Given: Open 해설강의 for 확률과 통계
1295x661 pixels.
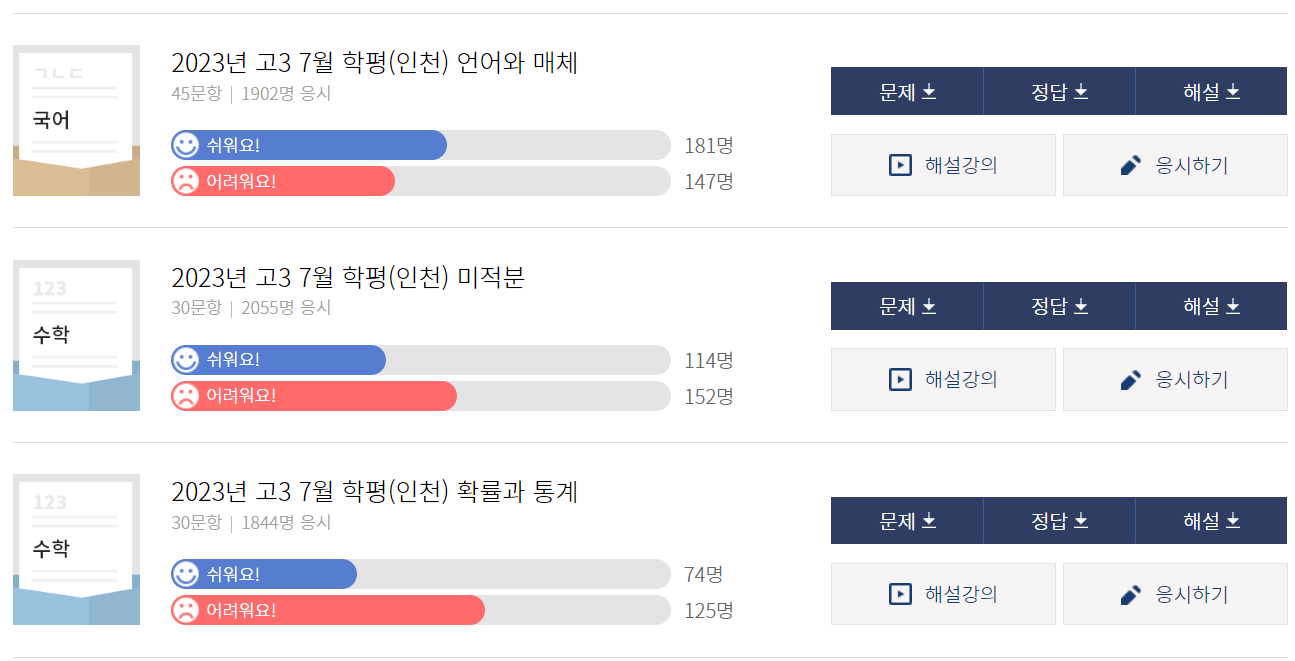Looking at the screenshot, I should (x=942, y=593).
